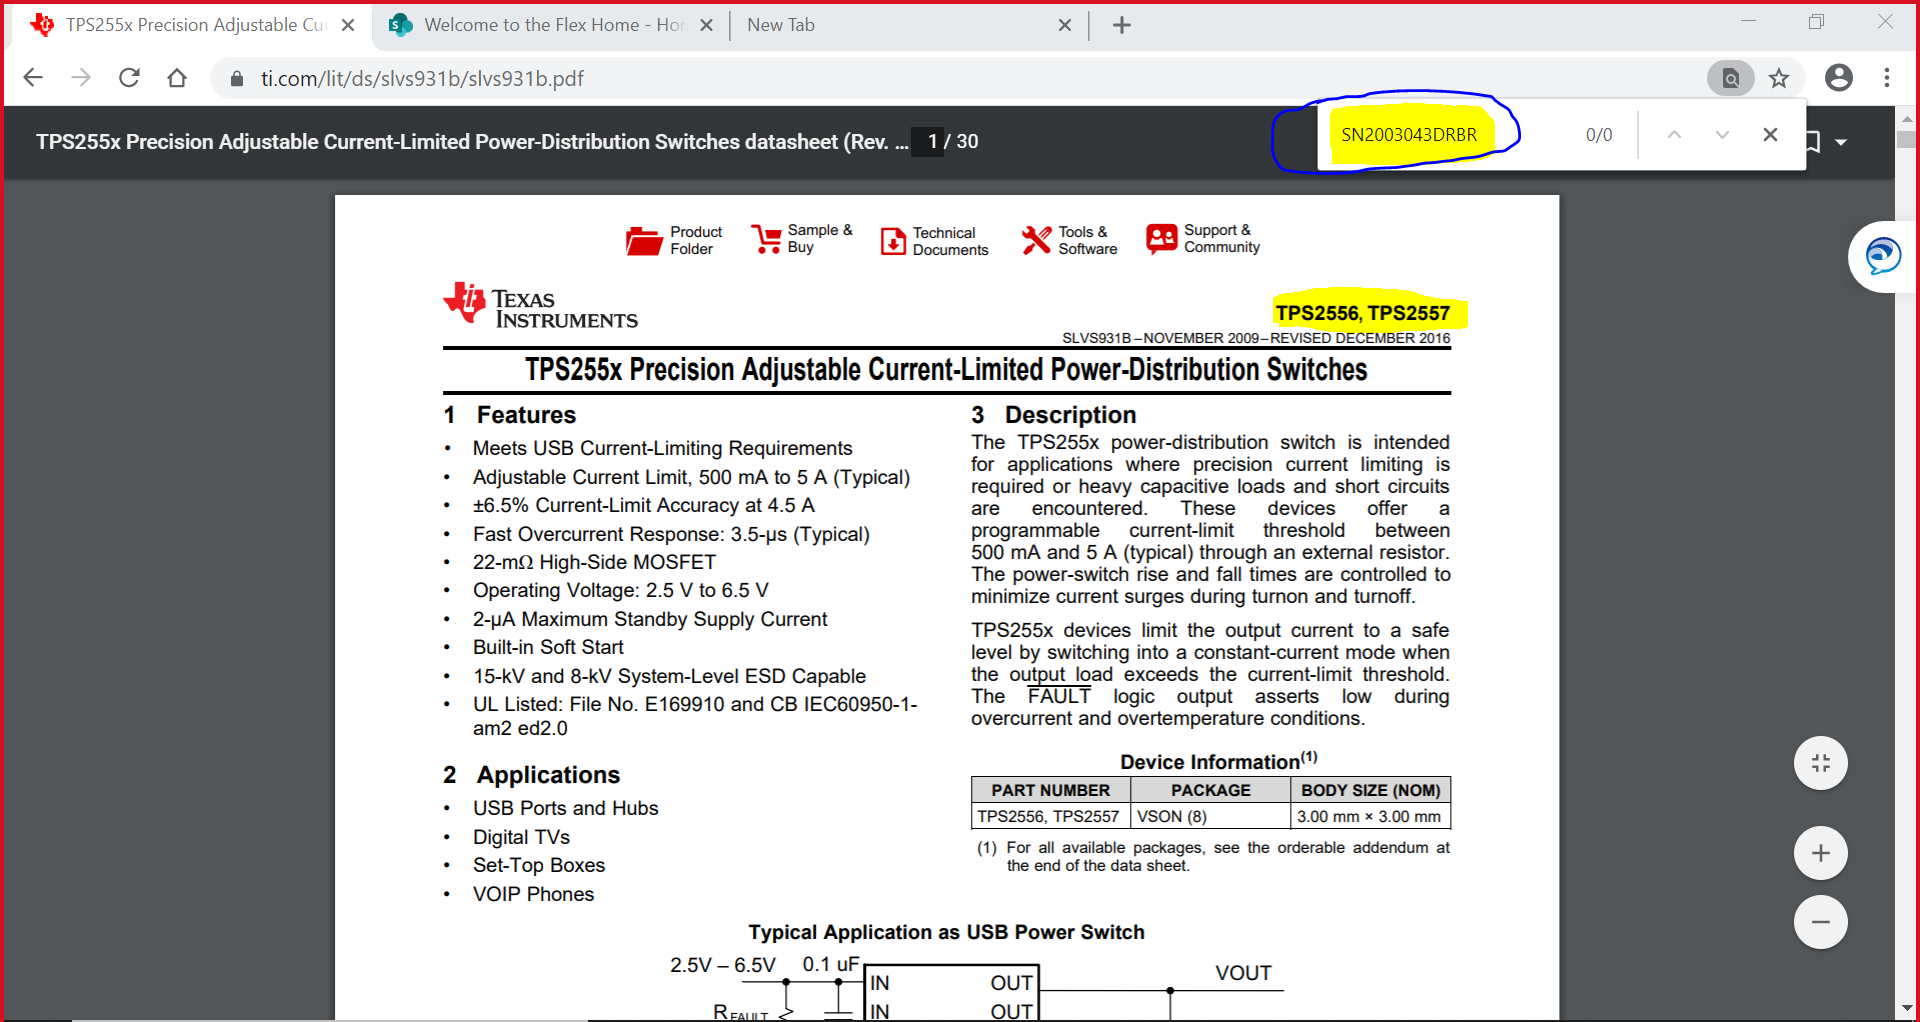Click the '22-mΩ High-Side MOSFET' feature line
The image size is (1920, 1022).
point(595,562)
